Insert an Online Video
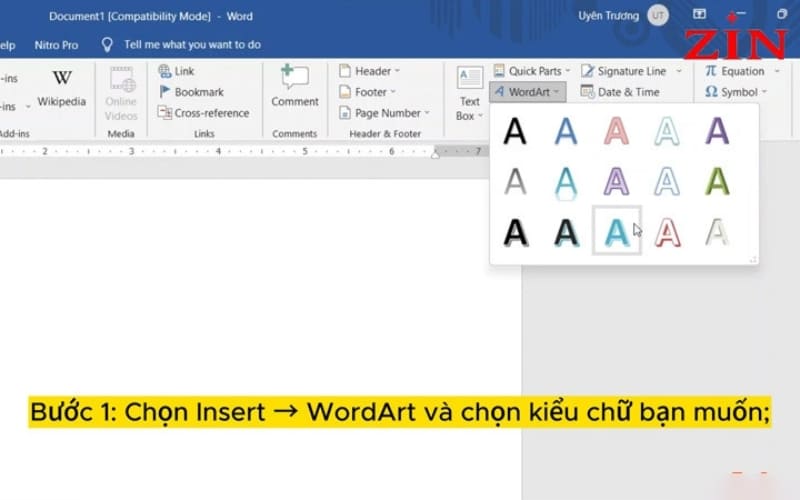 [x=121, y=94]
